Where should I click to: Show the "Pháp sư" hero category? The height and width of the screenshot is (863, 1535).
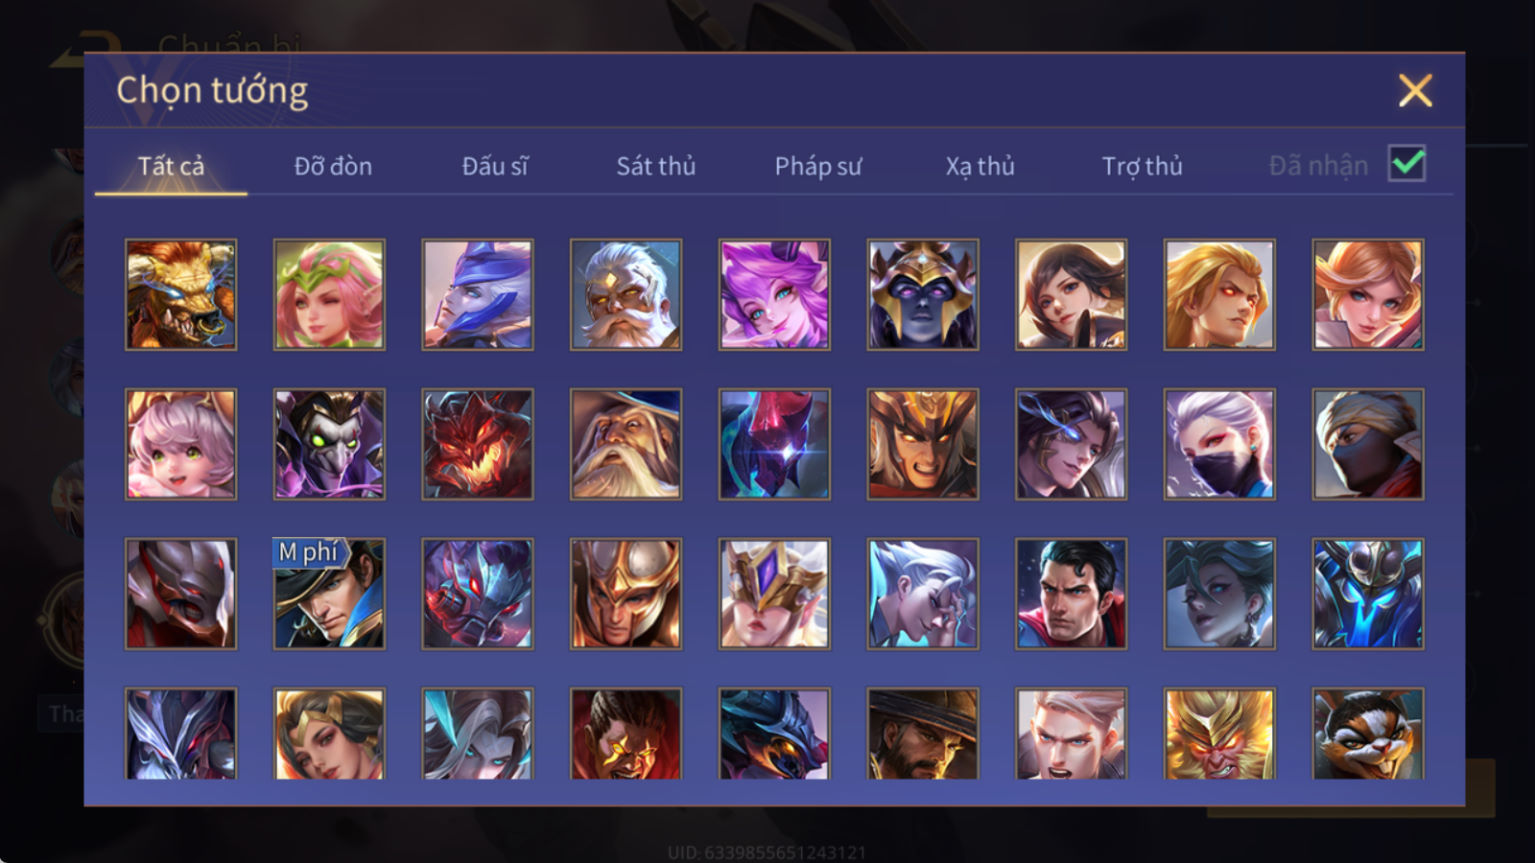click(x=818, y=166)
